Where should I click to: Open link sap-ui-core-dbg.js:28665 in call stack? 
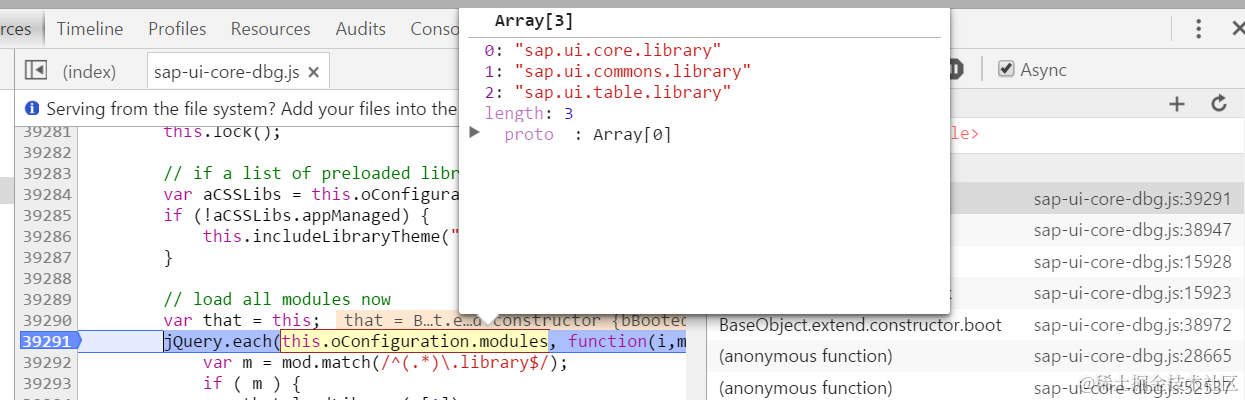point(1133,356)
